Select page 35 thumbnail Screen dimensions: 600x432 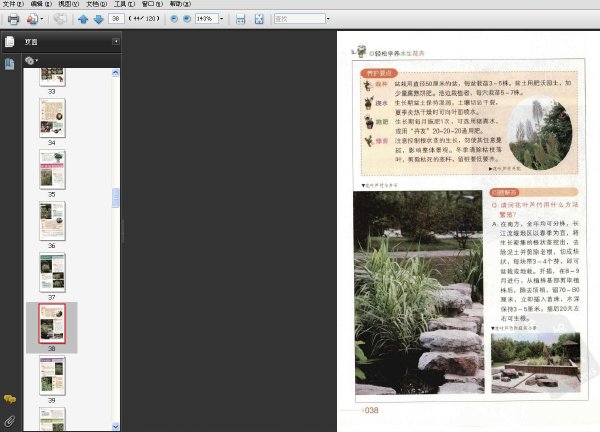pyautogui.click(x=52, y=170)
